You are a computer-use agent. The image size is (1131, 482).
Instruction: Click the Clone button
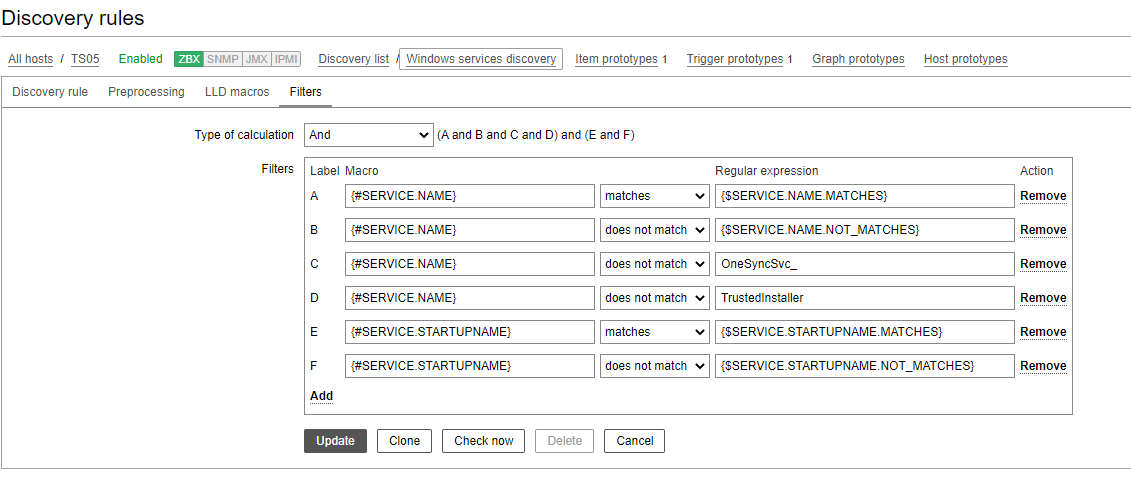tap(404, 441)
